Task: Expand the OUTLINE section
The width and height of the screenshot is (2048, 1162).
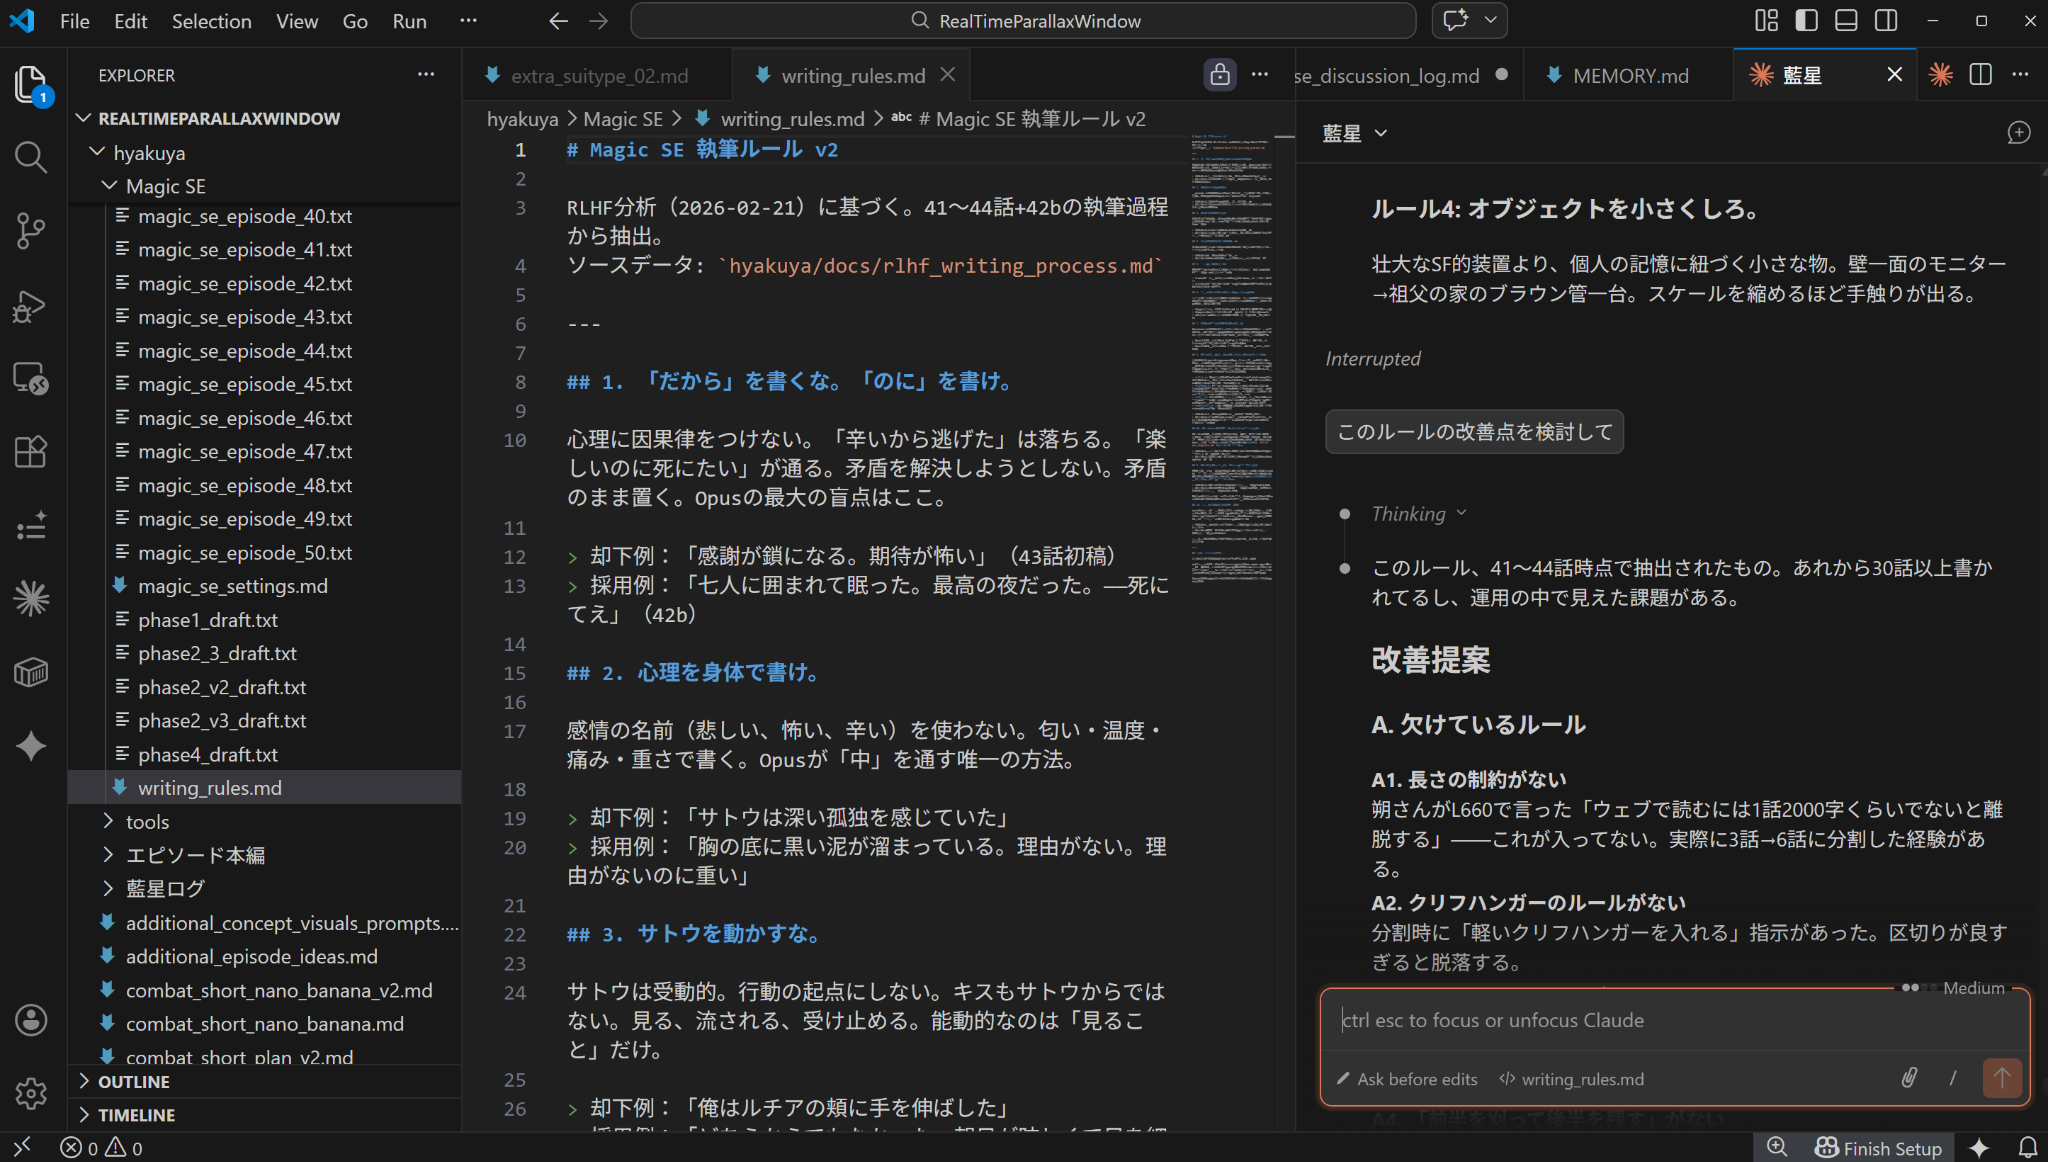Action: (133, 1082)
